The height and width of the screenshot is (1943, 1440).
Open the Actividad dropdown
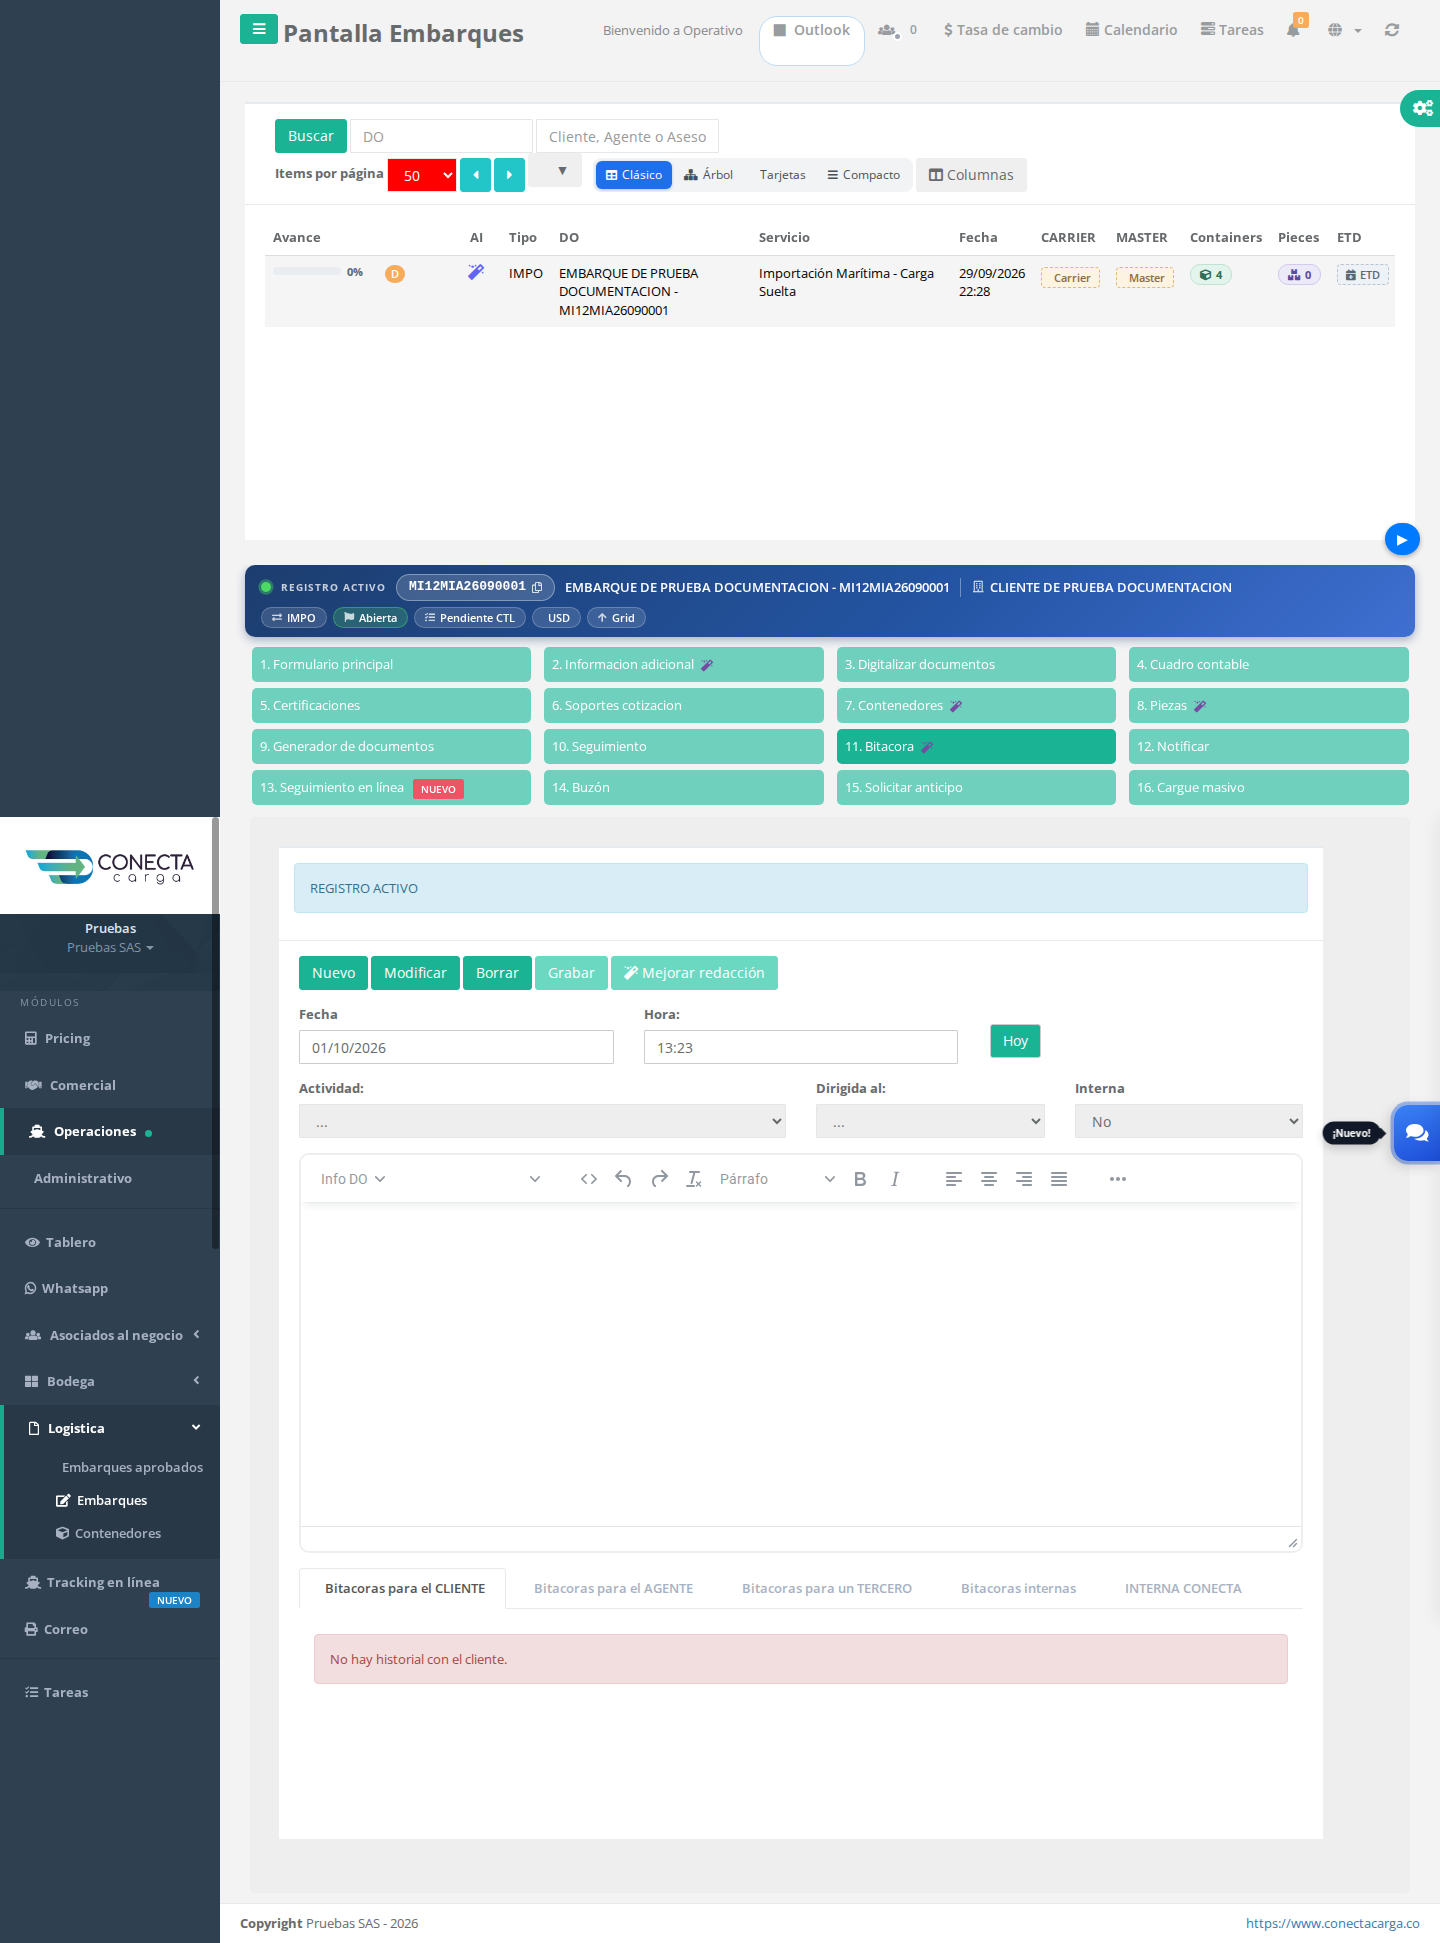click(x=542, y=1121)
